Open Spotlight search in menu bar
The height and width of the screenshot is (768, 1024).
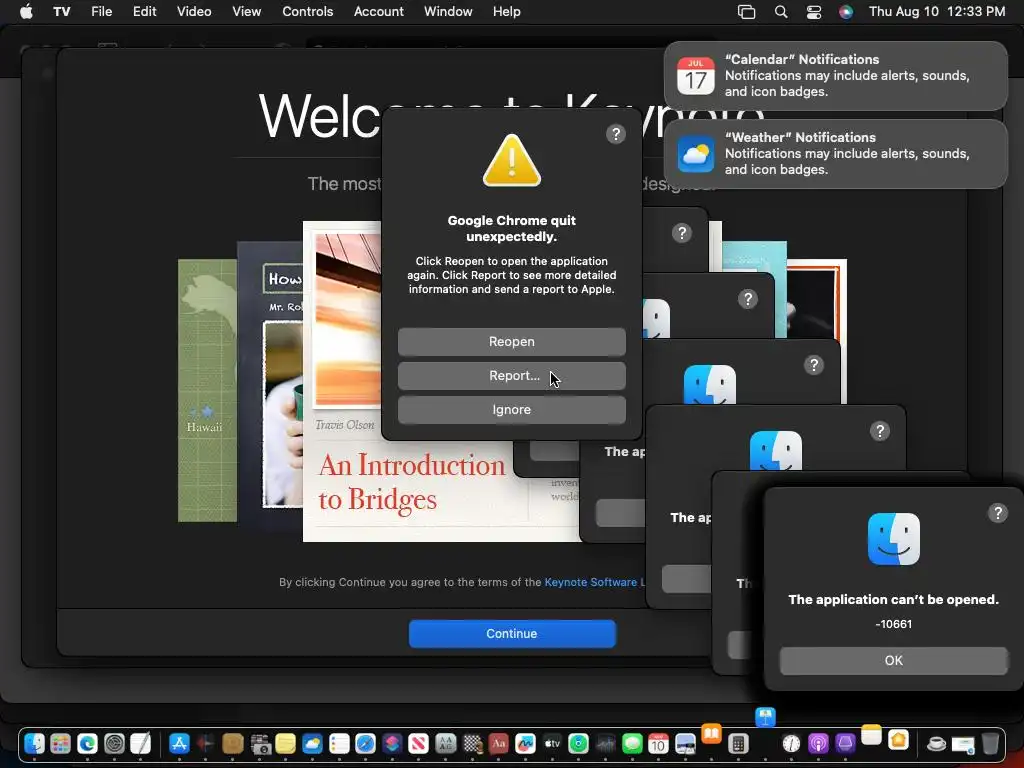tap(780, 12)
